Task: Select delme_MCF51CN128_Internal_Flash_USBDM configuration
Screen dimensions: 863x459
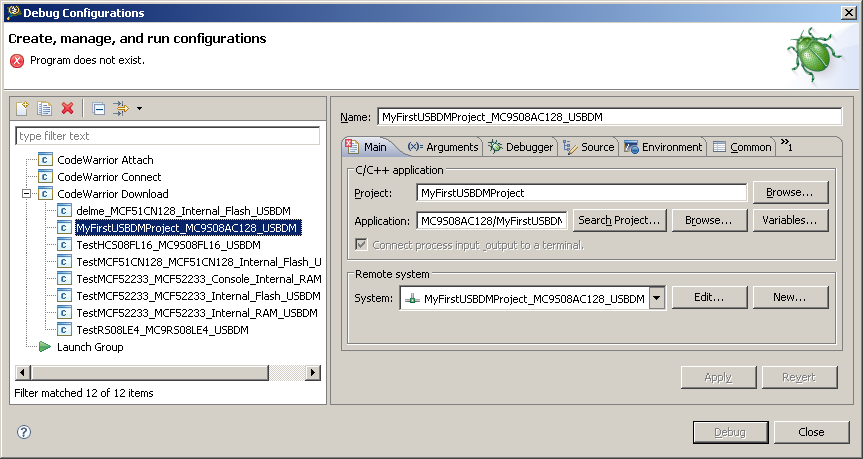Action: (x=183, y=211)
